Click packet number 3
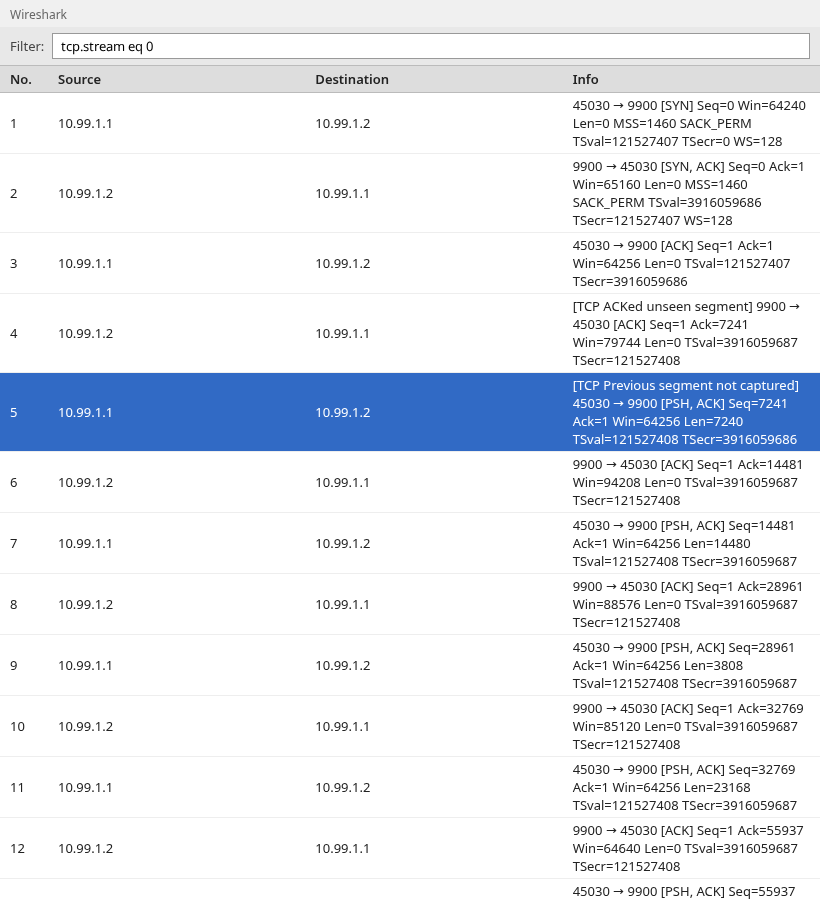 point(13,263)
